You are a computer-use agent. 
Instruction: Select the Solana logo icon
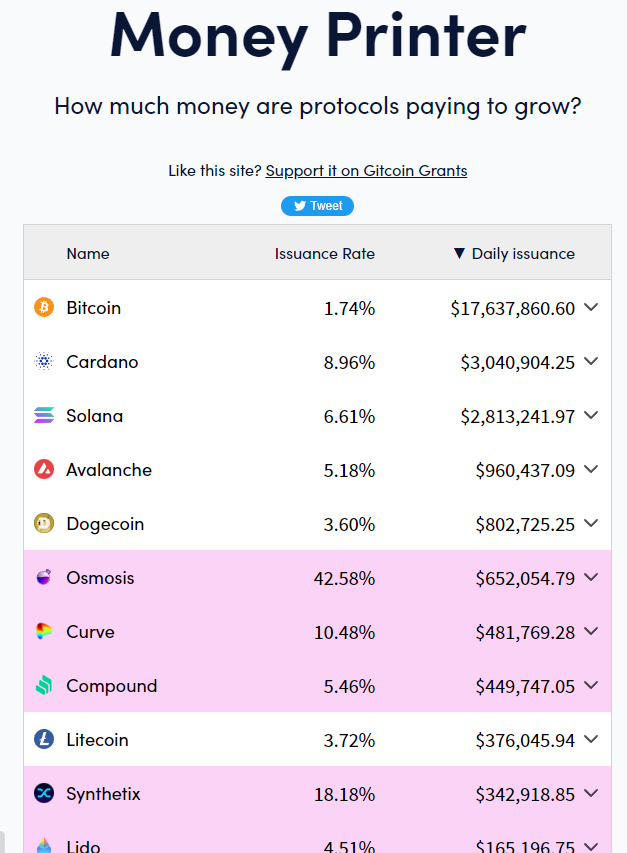point(42,415)
